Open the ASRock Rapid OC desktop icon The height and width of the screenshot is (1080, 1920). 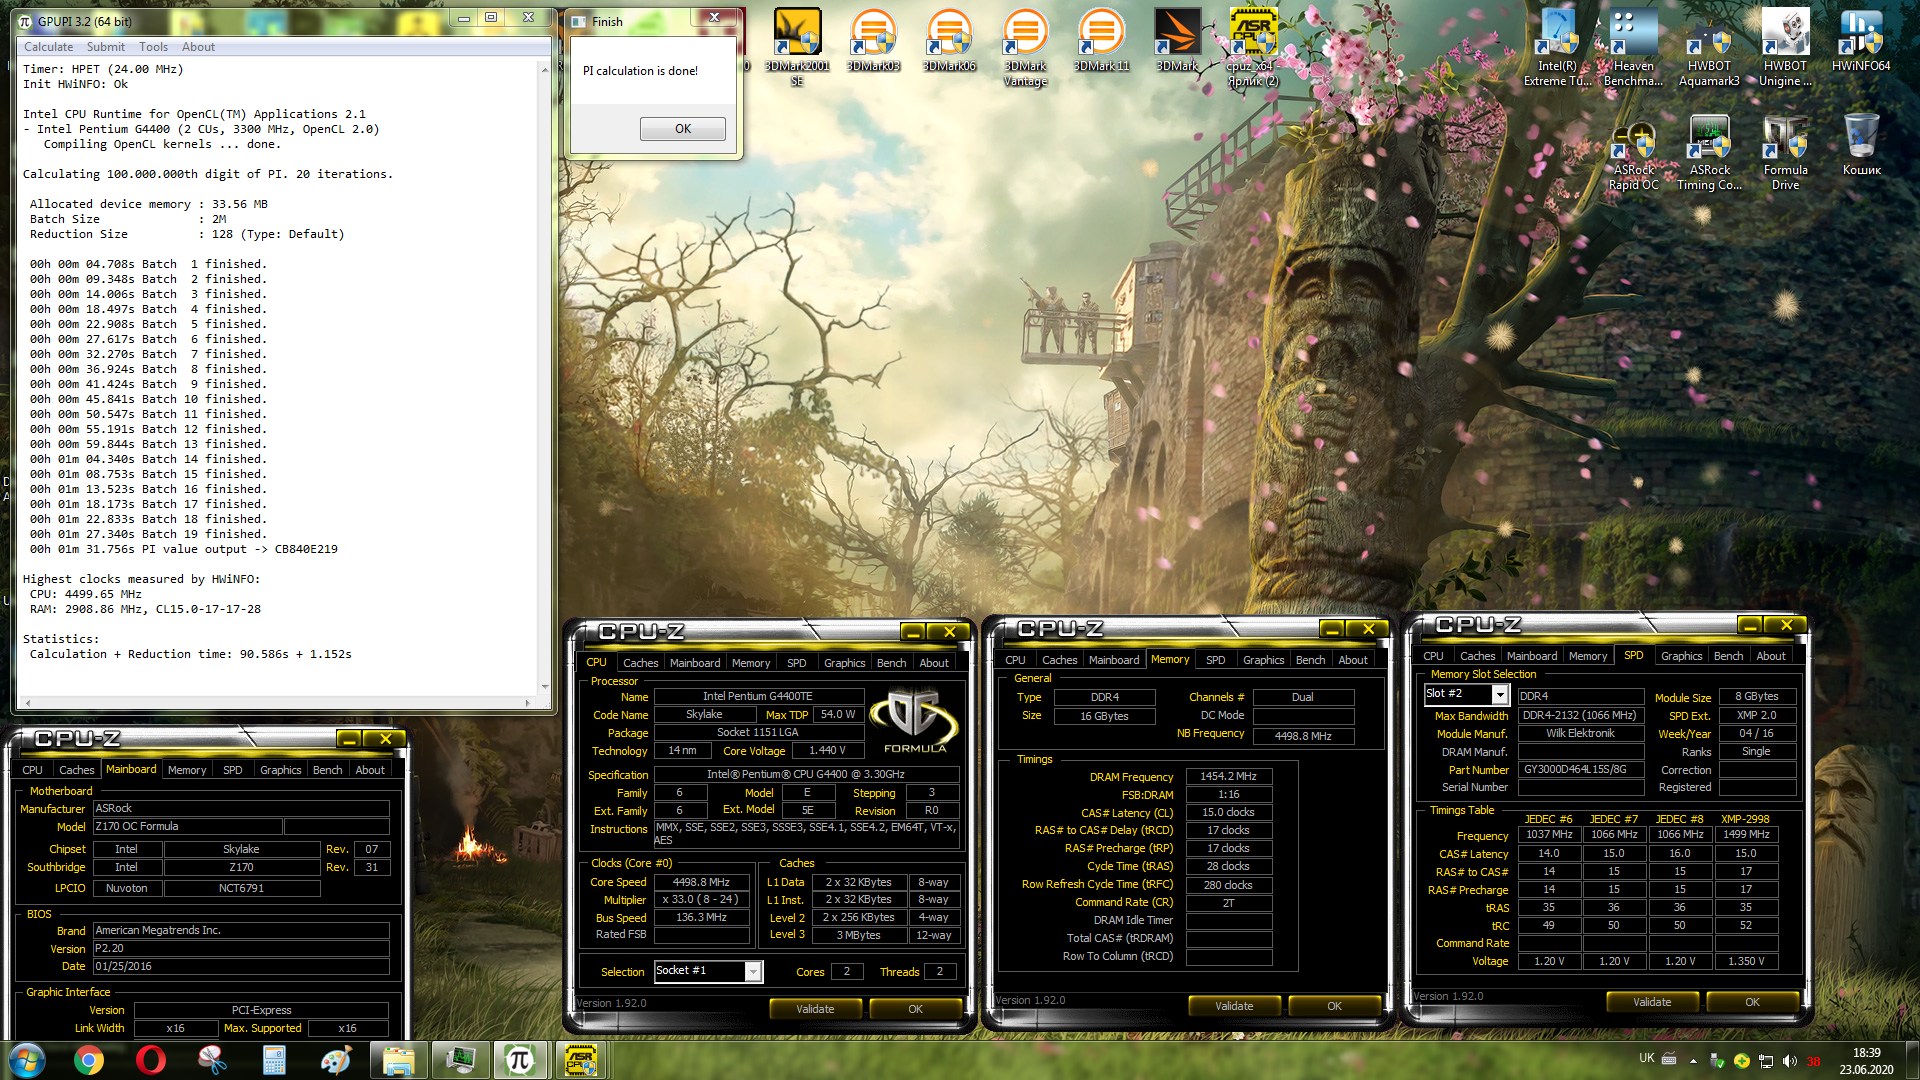[1633, 152]
